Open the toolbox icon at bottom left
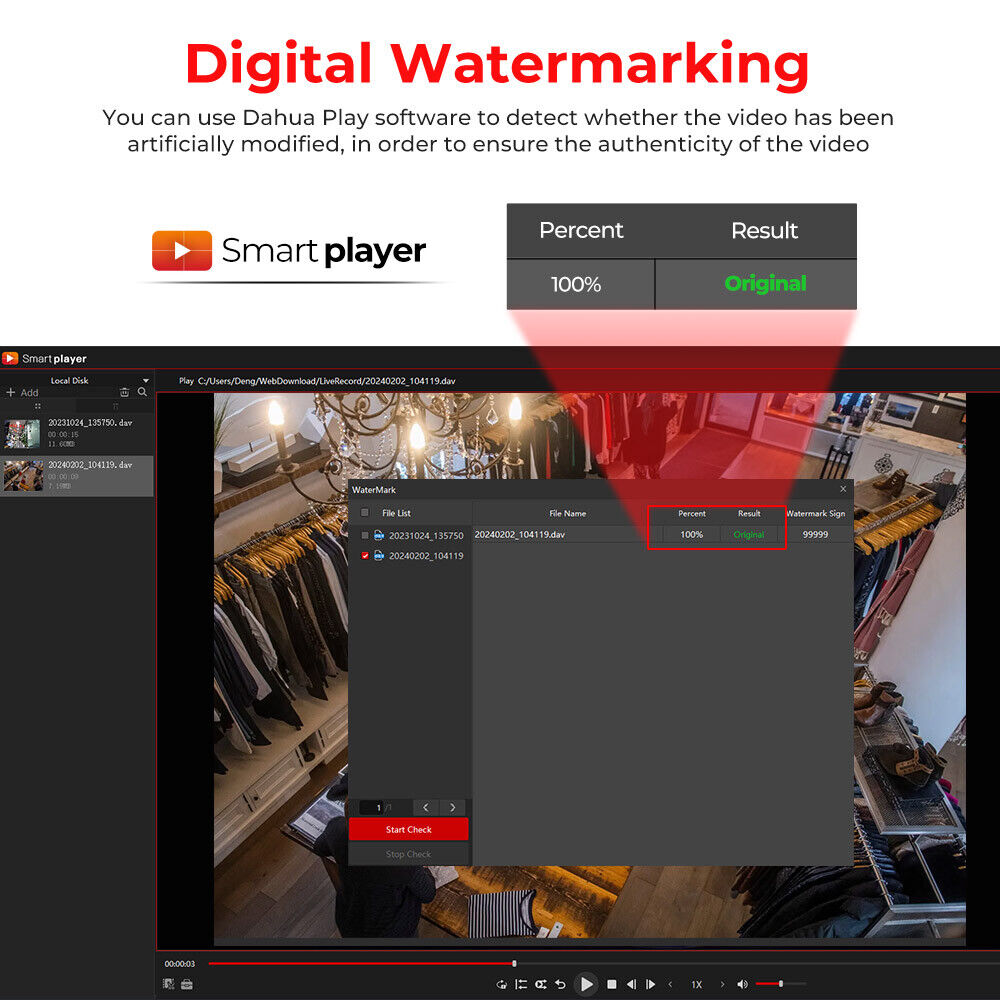Image resolution: width=1000 pixels, height=1000 pixels. pos(187,984)
